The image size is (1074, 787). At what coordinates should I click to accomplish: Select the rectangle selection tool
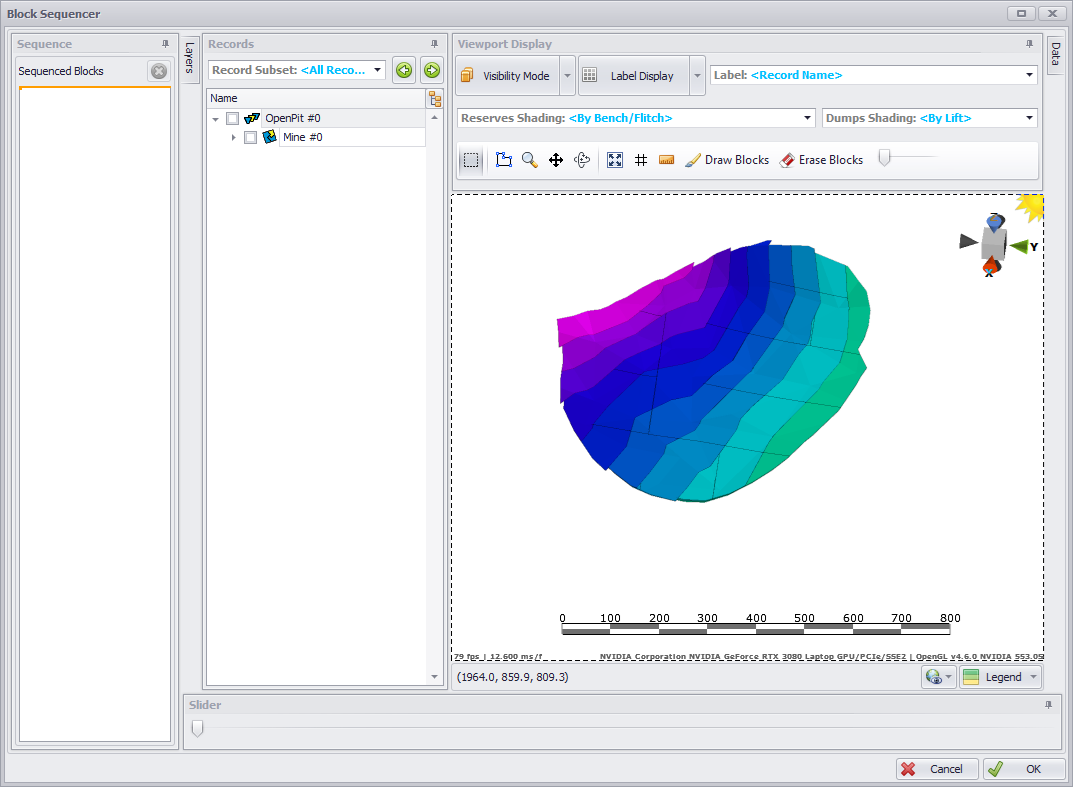(472, 160)
